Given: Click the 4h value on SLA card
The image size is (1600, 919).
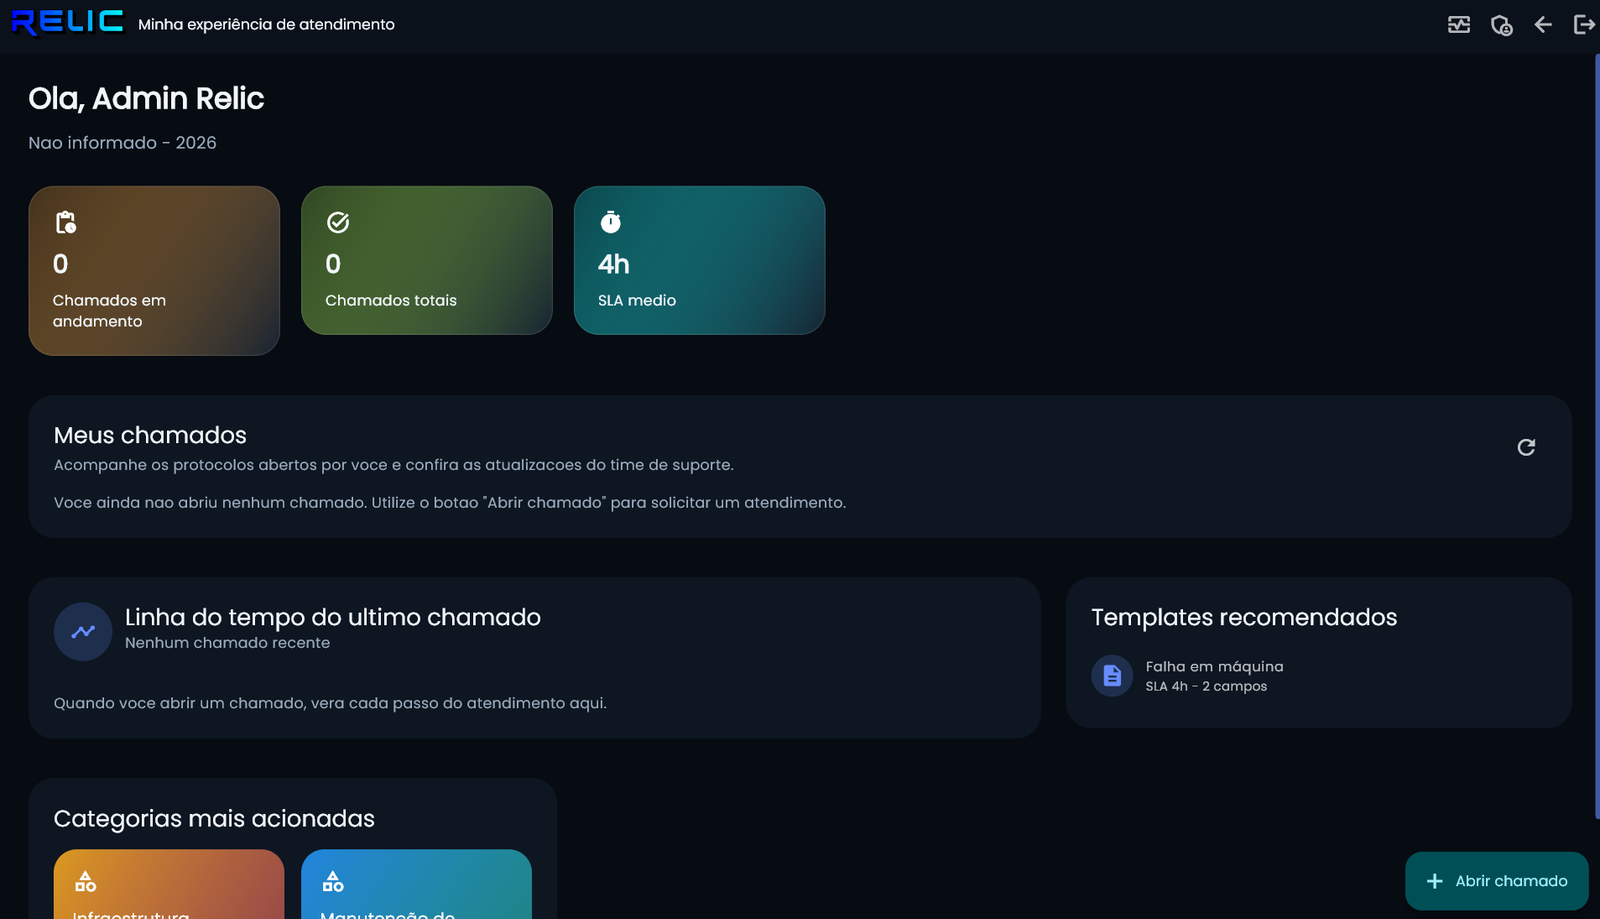Looking at the screenshot, I should [x=614, y=264].
